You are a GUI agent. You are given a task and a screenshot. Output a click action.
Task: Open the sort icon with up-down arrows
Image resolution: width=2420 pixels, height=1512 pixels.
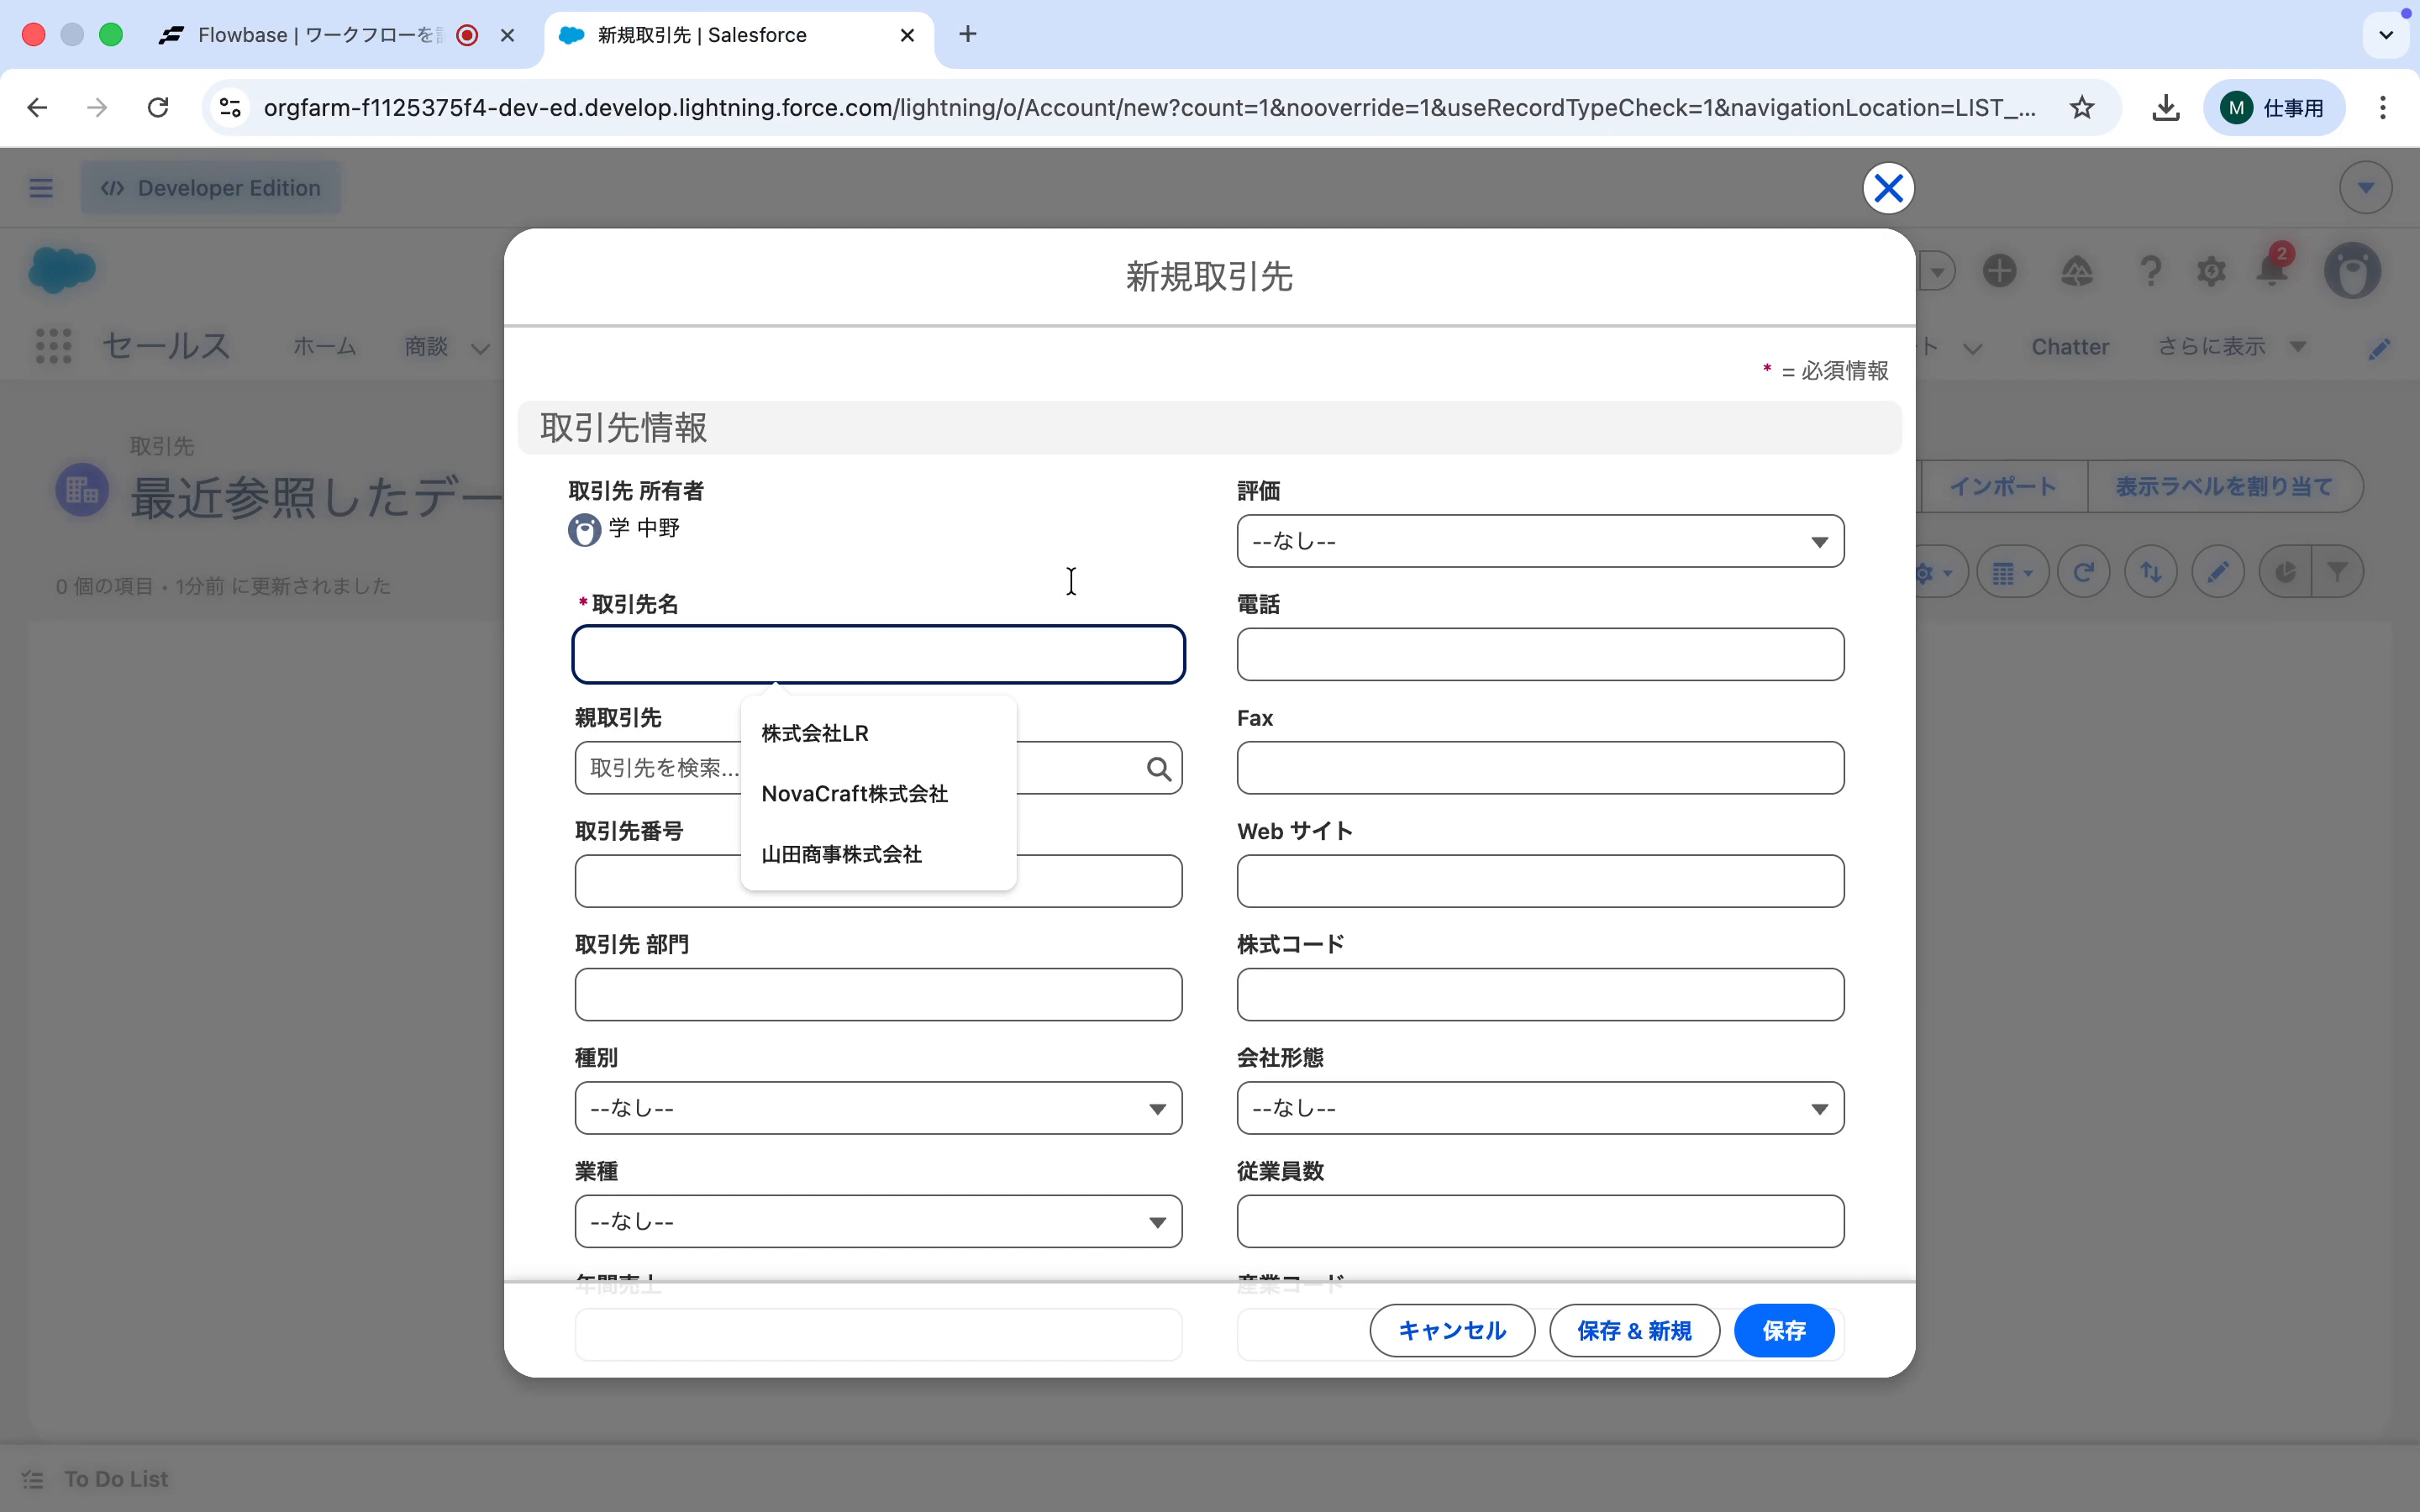tap(2151, 571)
